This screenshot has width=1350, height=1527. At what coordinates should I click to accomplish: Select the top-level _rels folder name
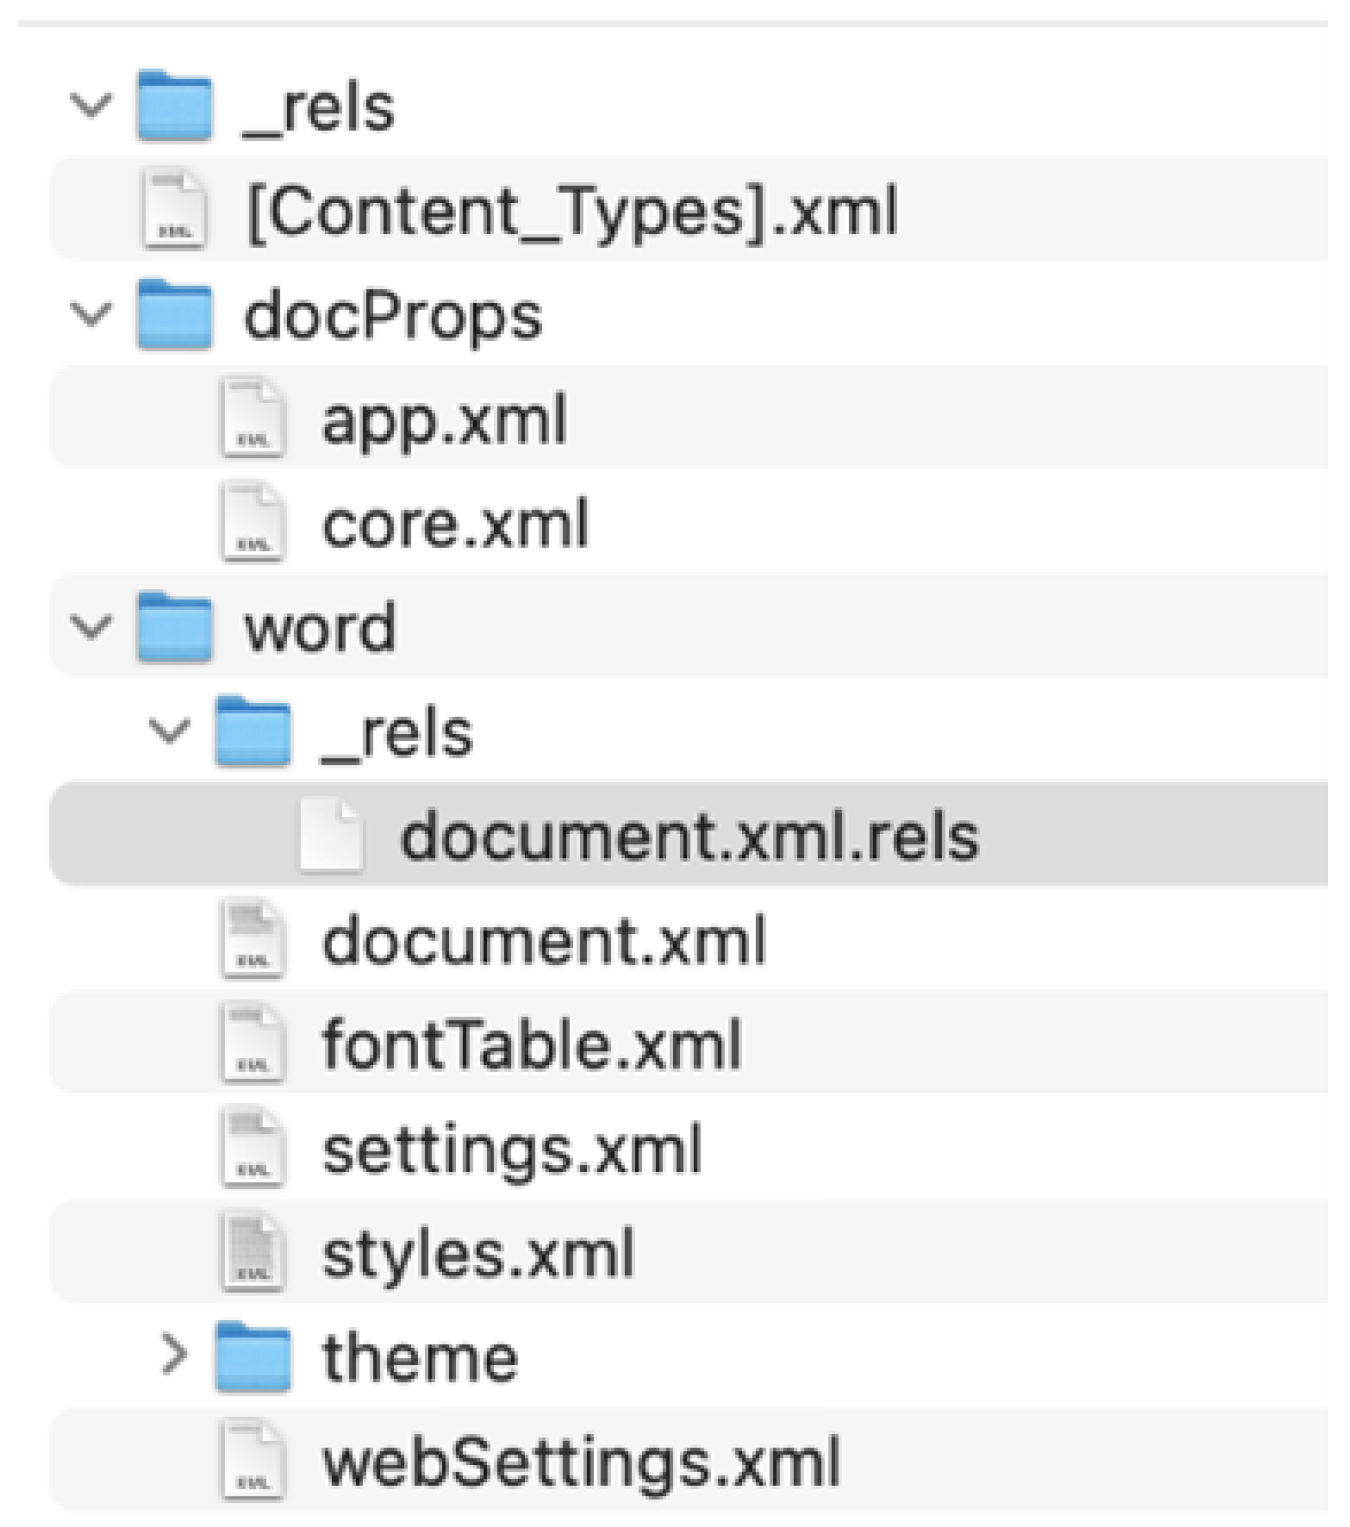[320, 107]
